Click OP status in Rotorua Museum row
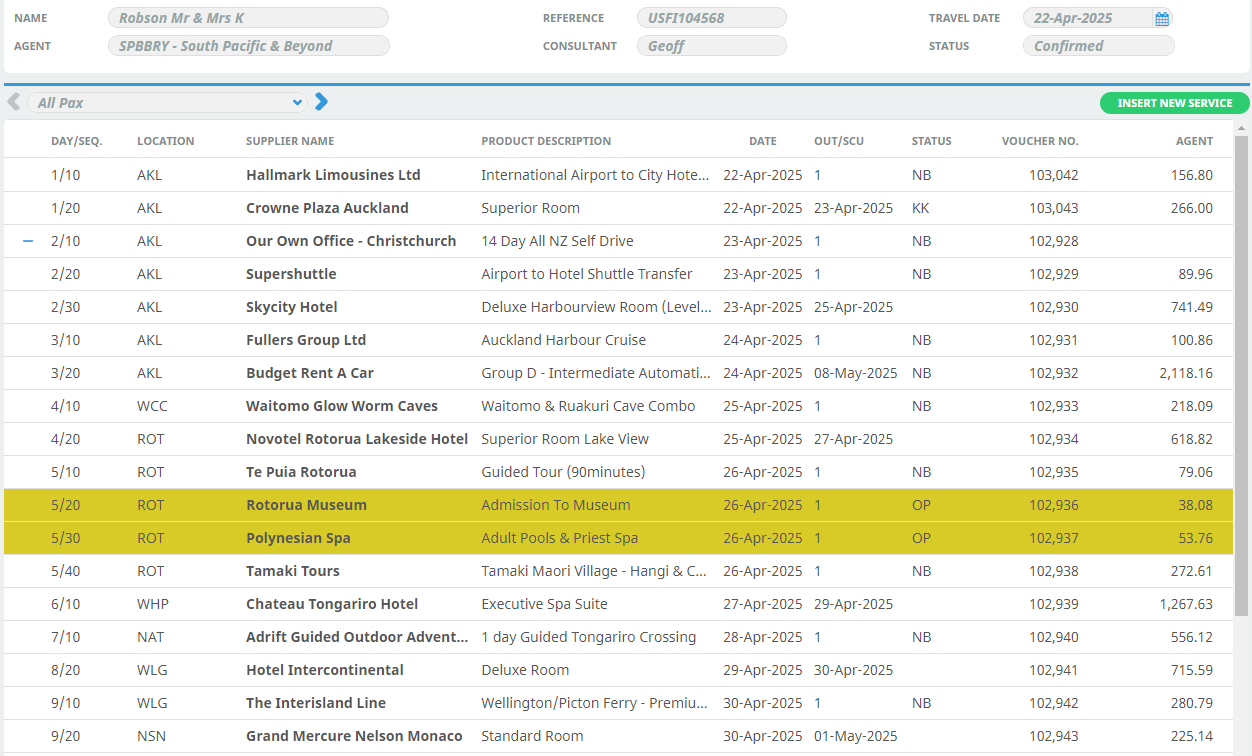1252x756 pixels. (921, 505)
